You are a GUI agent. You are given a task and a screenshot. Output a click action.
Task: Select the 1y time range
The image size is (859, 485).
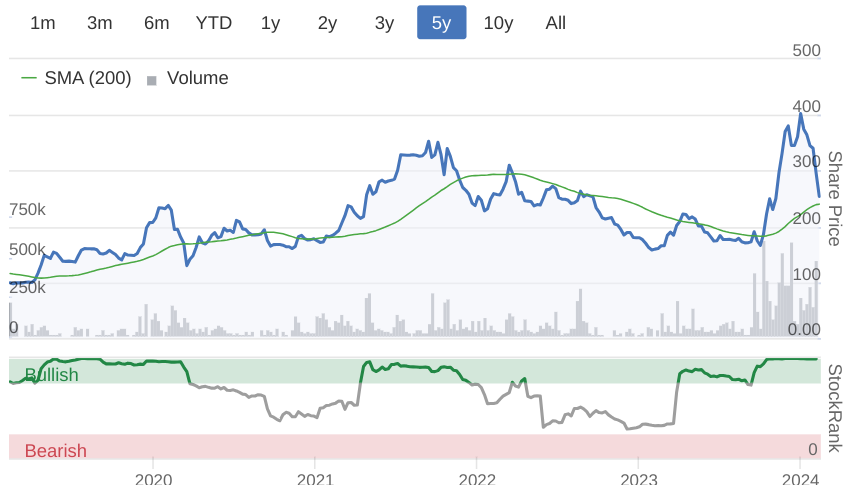click(x=271, y=23)
